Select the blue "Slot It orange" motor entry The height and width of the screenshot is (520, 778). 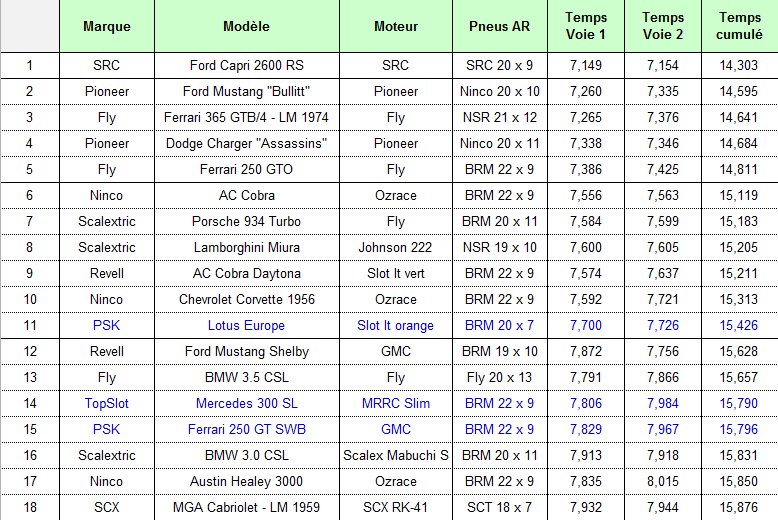tap(395, 325)
